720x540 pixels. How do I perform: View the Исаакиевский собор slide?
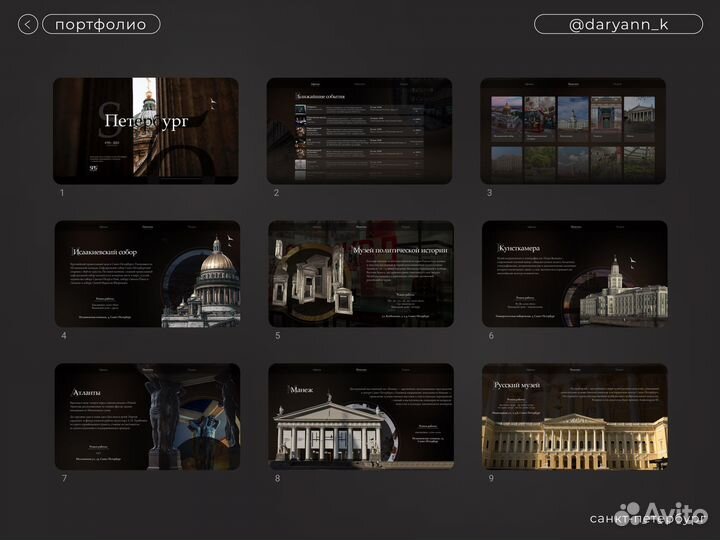coord(146,274)
